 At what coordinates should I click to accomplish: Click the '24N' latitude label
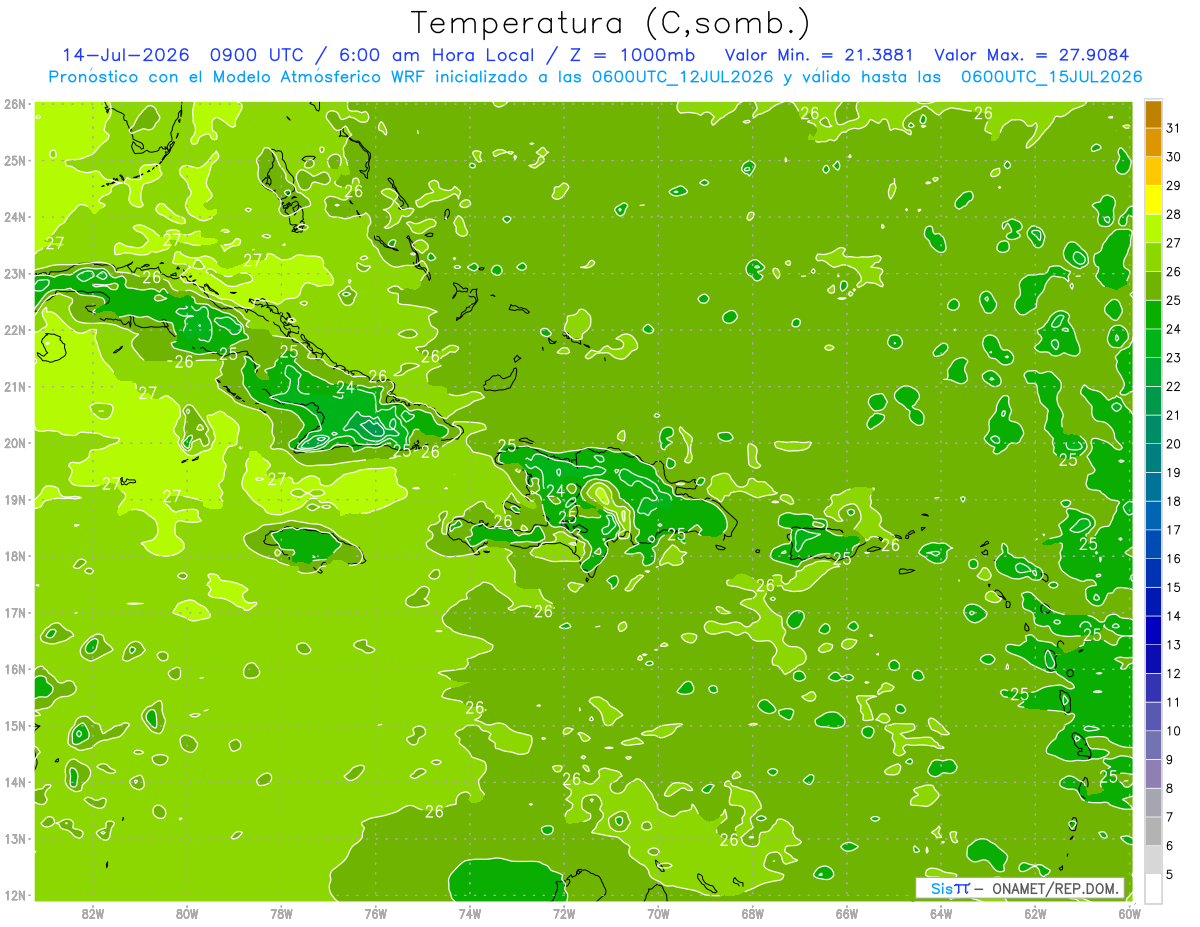(14, 217)
